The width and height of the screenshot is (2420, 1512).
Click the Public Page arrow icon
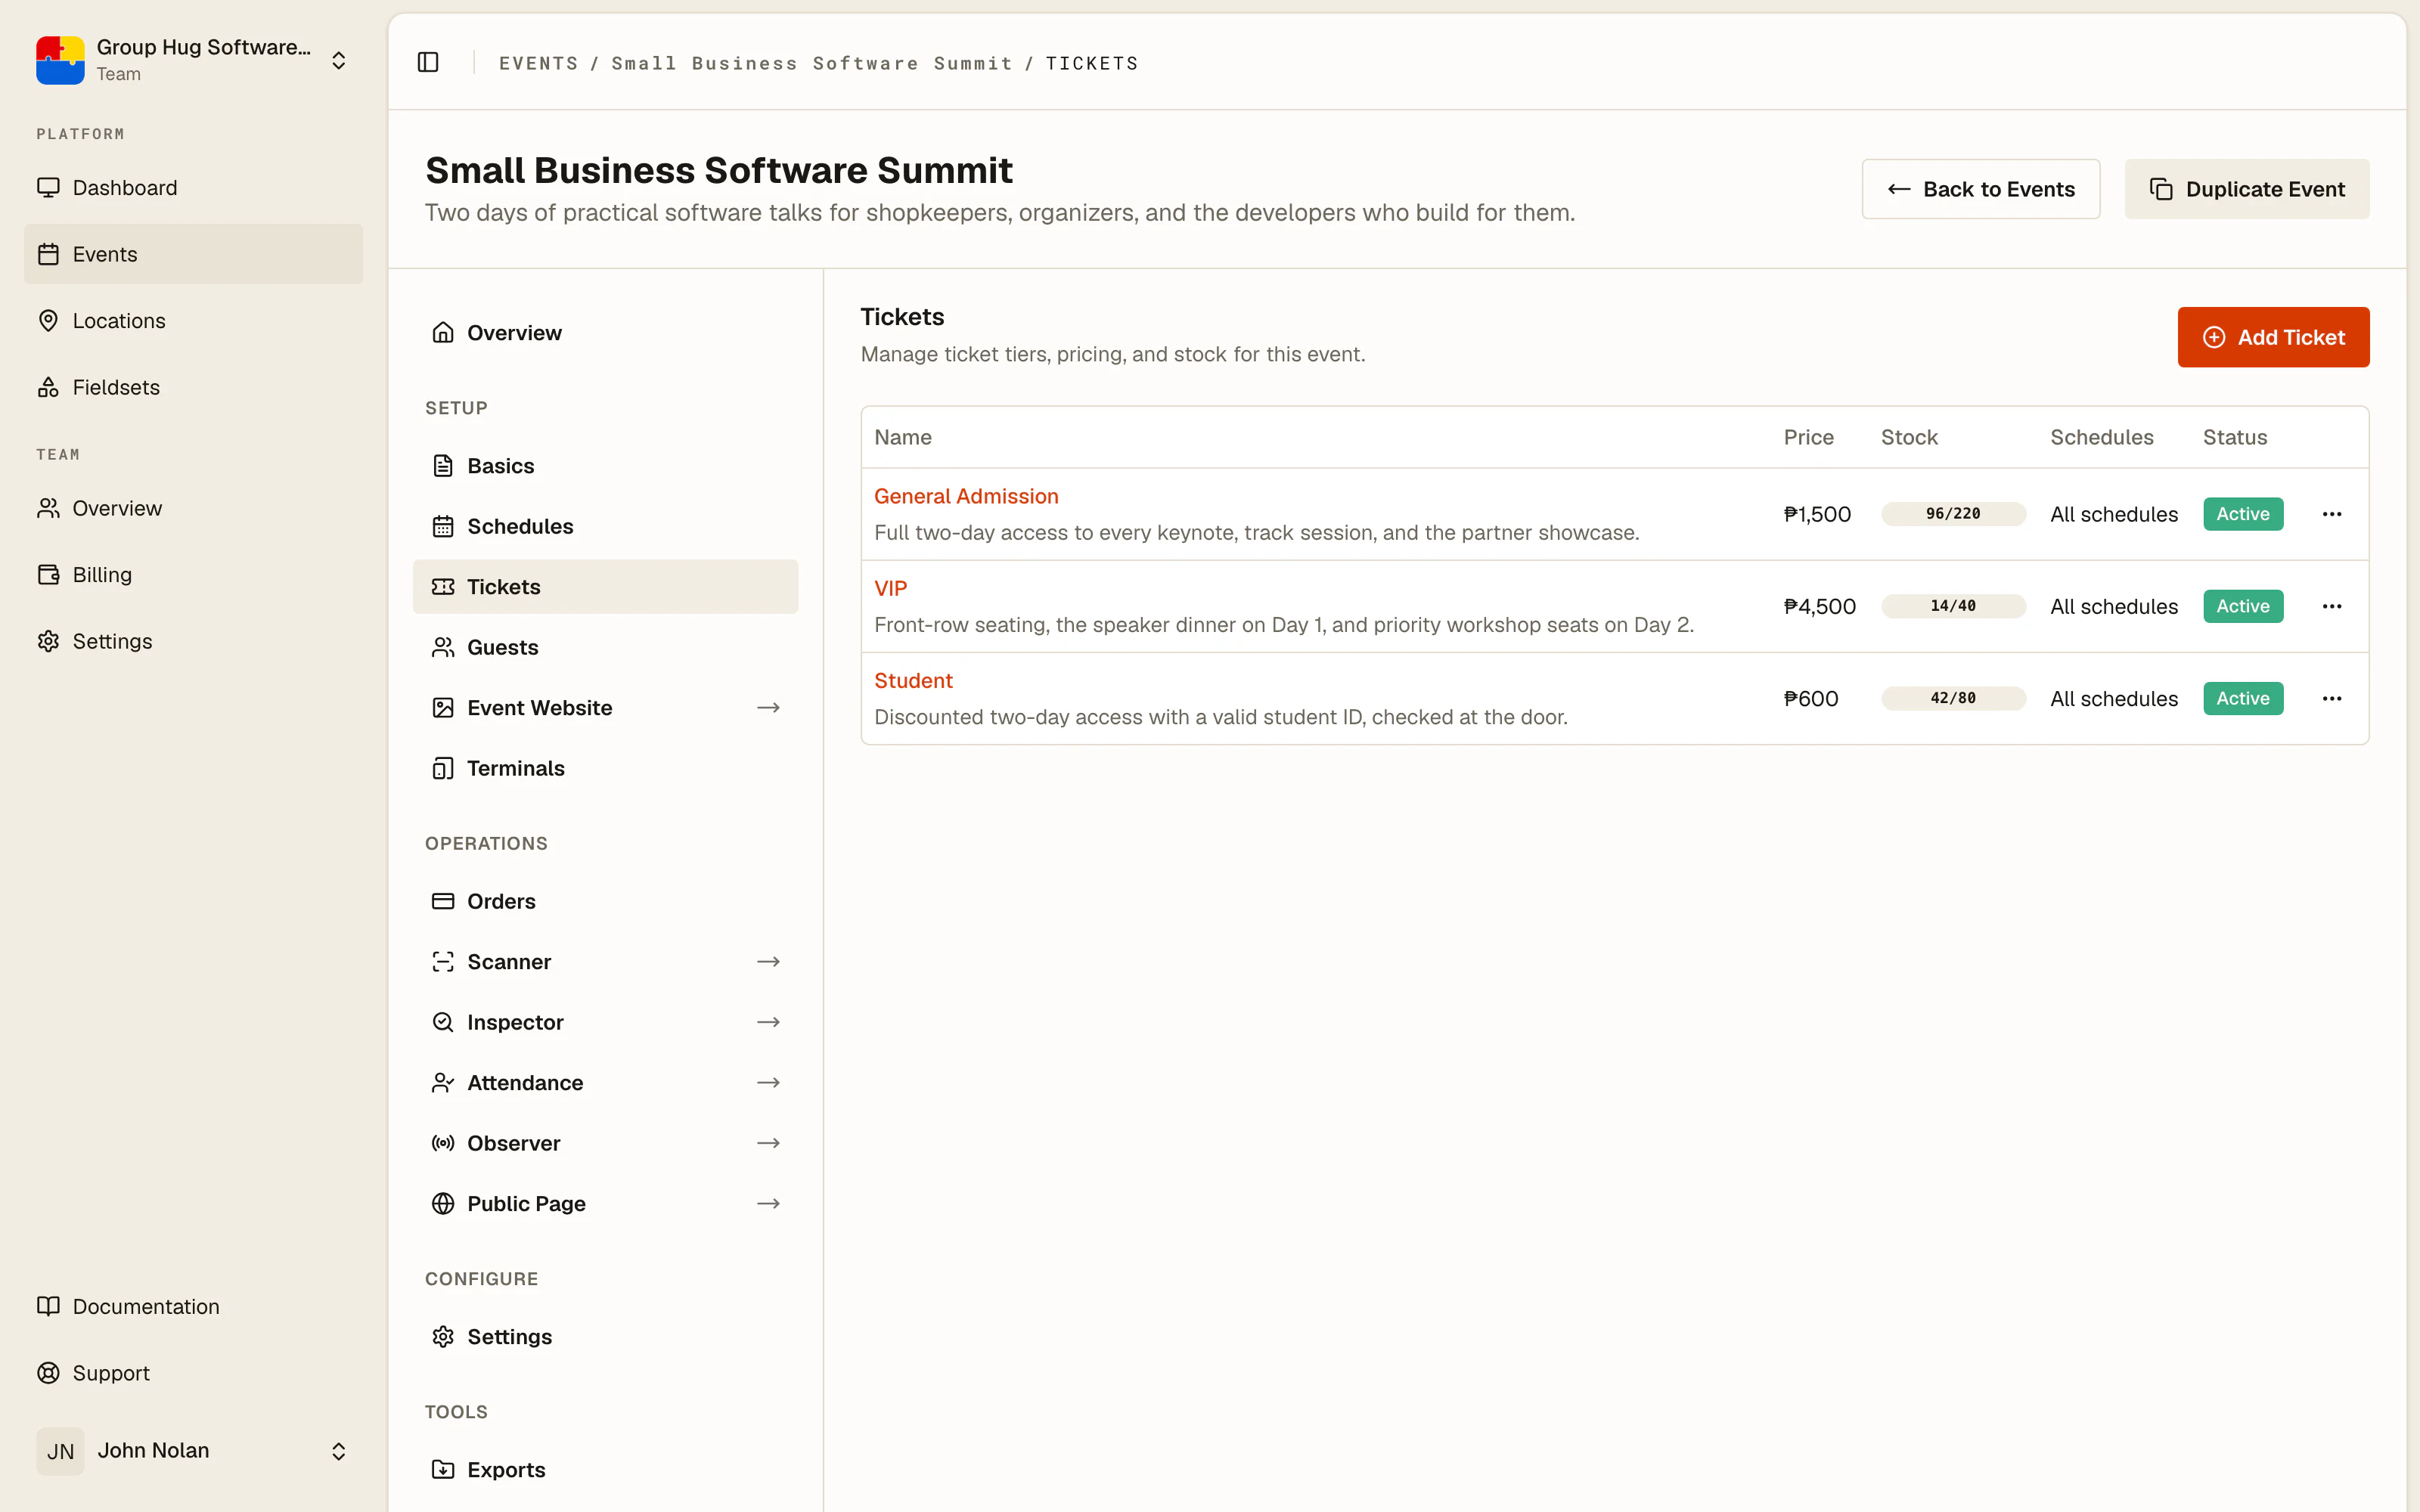[768, 1203]
